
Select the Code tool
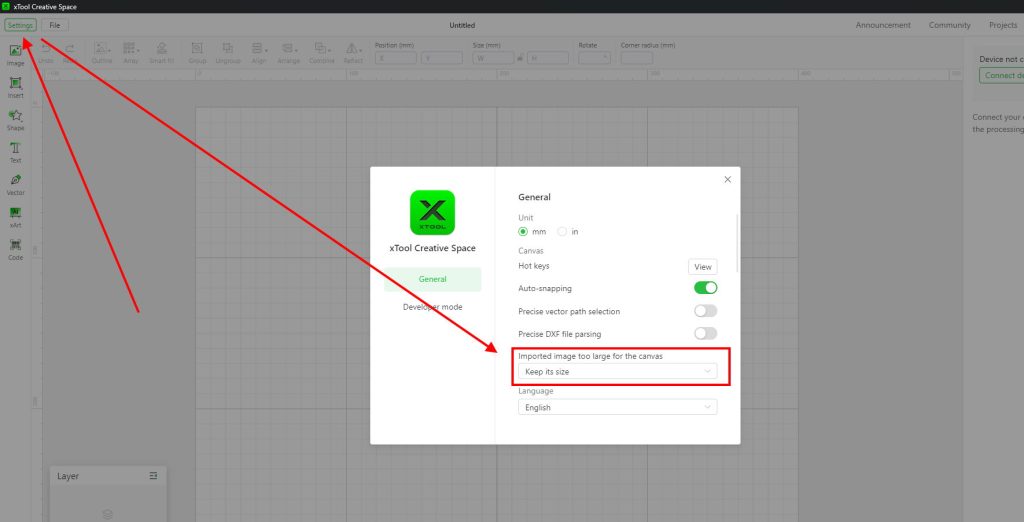coord(15,249)
